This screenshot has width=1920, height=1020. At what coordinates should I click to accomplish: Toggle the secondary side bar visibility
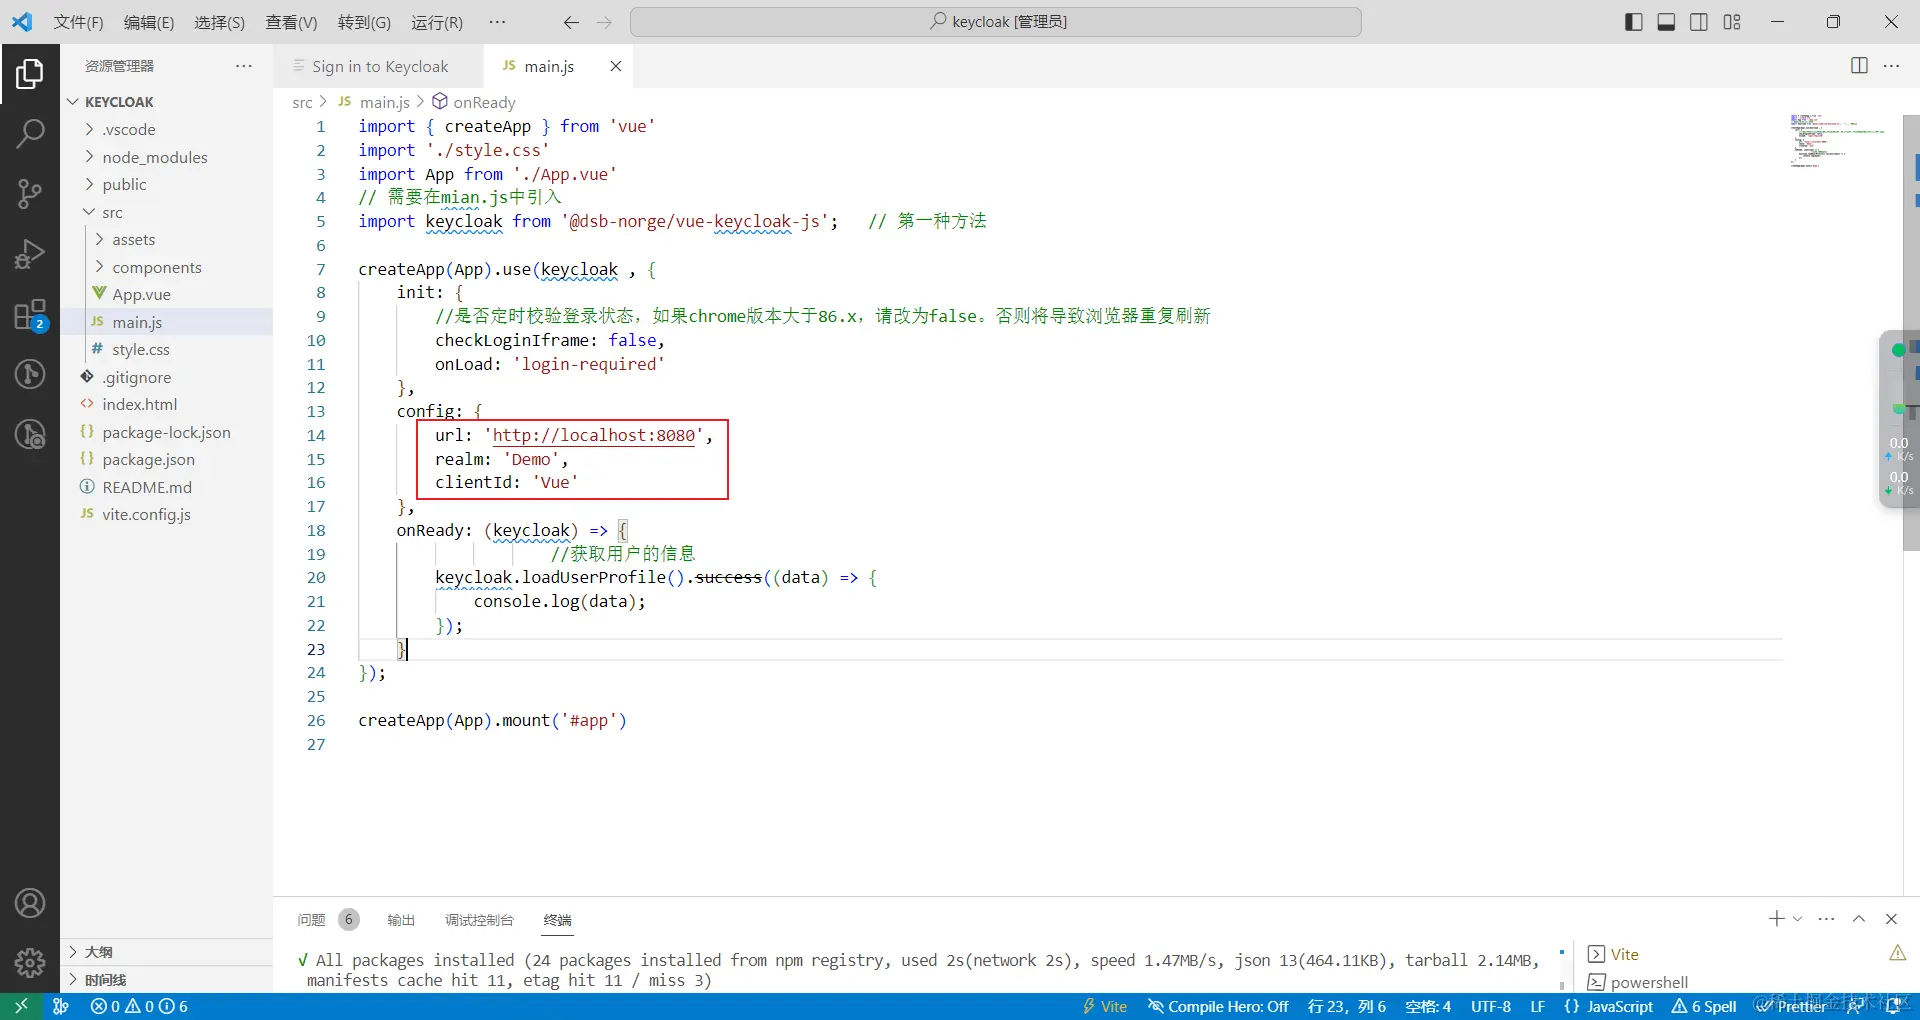tap(1699, 22)
